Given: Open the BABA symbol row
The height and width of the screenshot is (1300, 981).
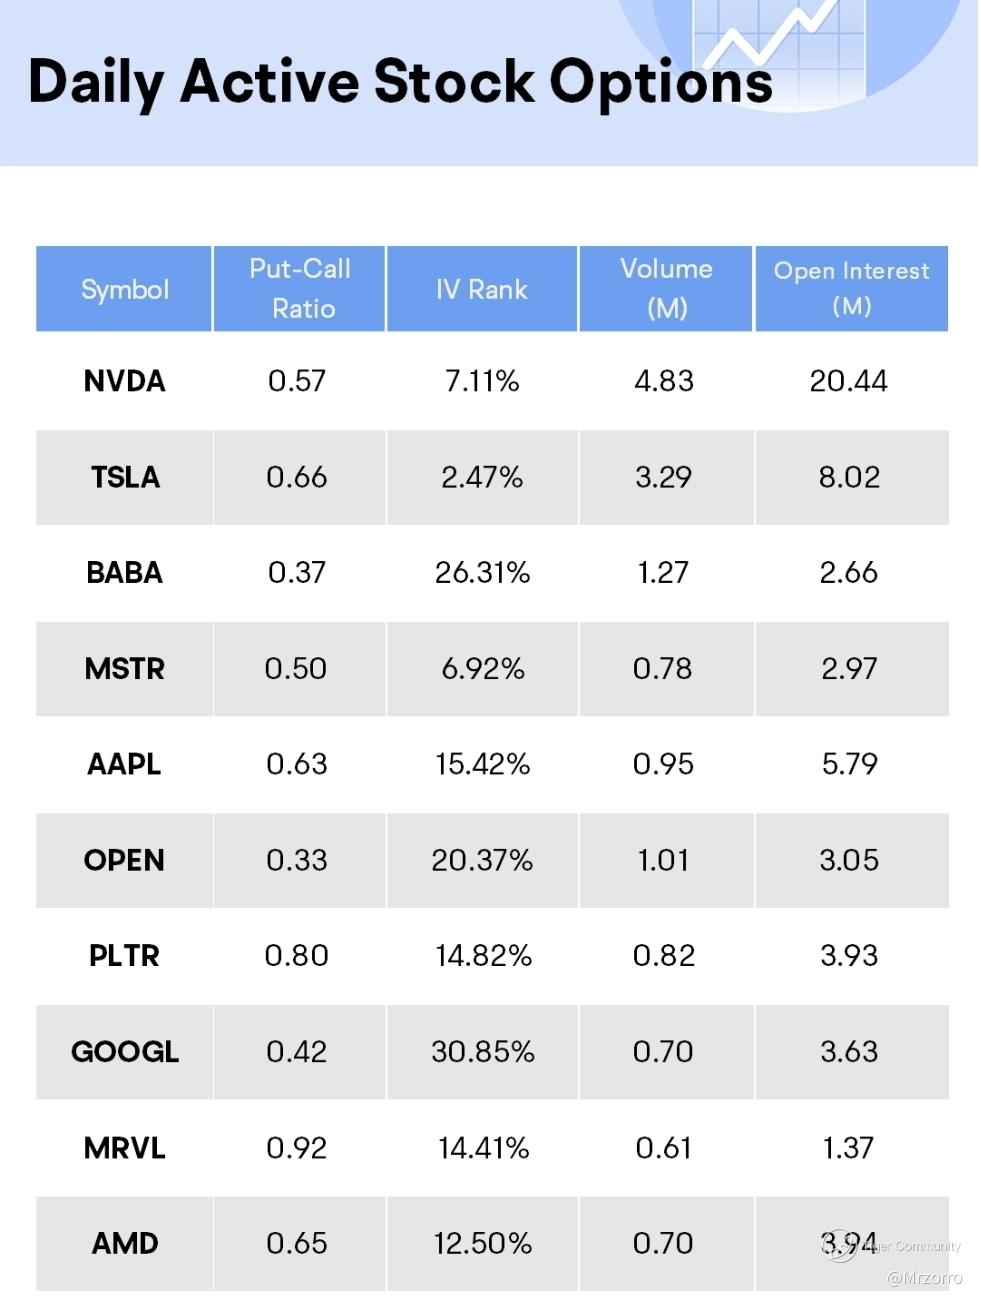Looking at the screenshot, I should [x=125, y=573].
